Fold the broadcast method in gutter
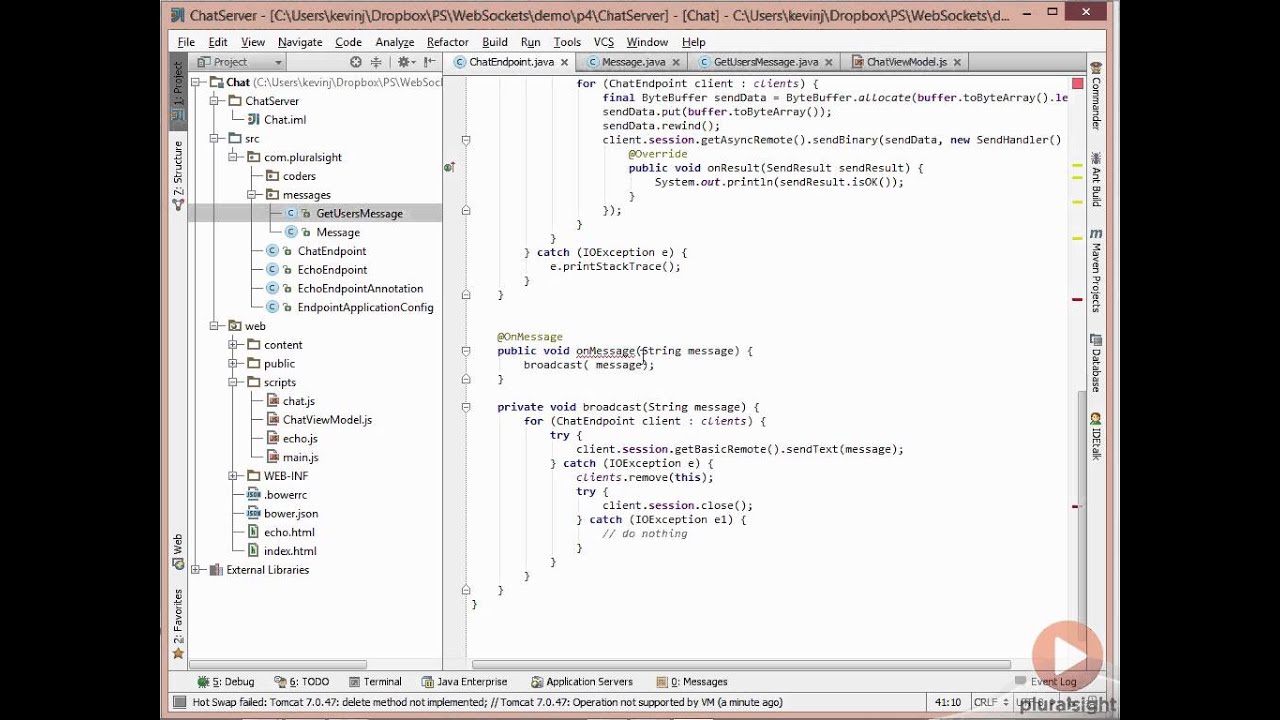1280x720 pixels. [x=466, y=407]
